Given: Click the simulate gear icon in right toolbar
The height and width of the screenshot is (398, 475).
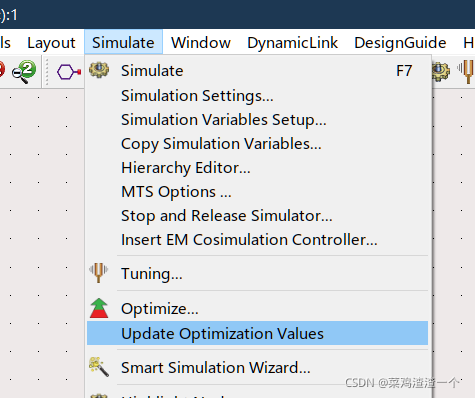Looking at the screenshot, I should pos(440,71).
